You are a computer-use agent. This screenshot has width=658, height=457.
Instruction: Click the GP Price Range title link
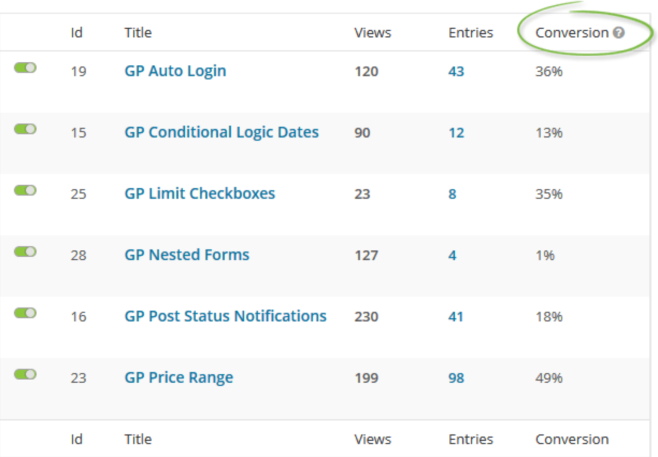click(x=178, y=377)
